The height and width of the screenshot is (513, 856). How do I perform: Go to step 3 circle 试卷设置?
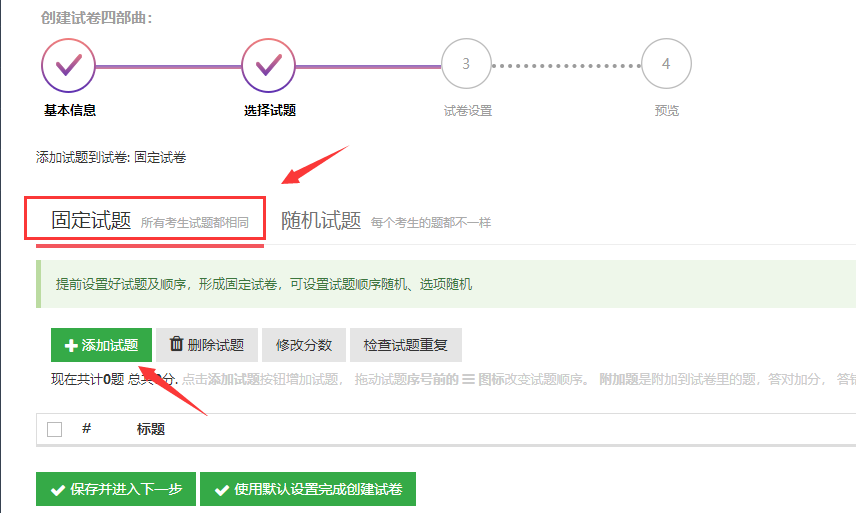point(466,64)
